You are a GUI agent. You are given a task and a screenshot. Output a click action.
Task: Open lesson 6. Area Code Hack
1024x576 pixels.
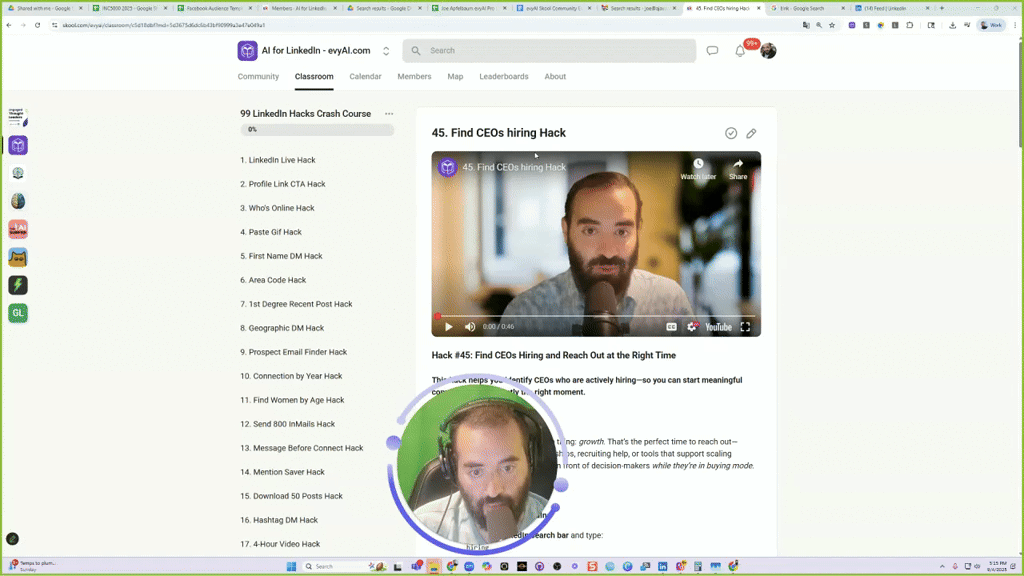(x=273, y=280)
